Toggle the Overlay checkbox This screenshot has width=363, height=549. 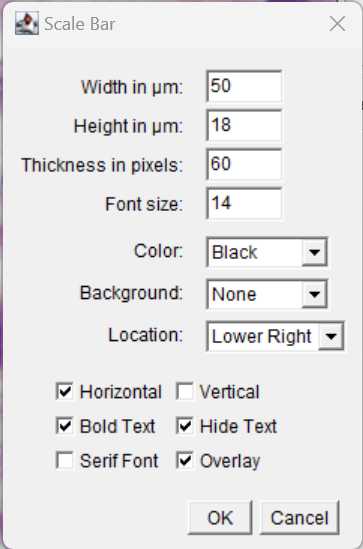click(x=184, y=460)
